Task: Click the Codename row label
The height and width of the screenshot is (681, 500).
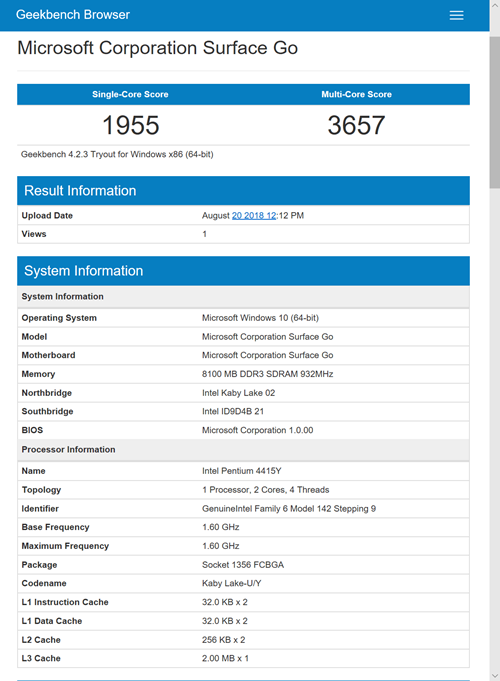Action: [44, 583]
